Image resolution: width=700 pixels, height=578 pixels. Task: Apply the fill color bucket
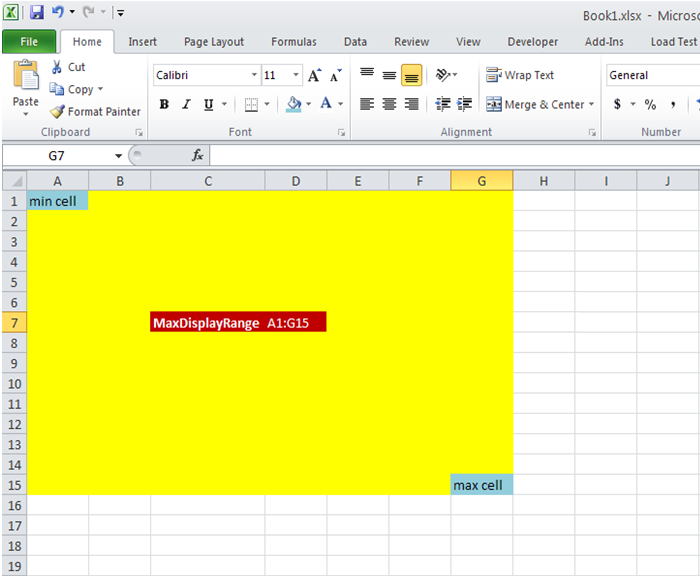click(294, 104)
